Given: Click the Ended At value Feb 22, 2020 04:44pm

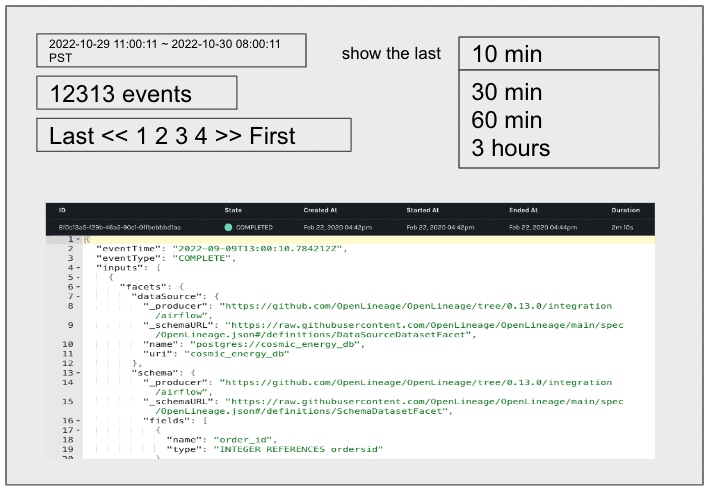Looking at the screenshot, I should click(x=543, y=227).
